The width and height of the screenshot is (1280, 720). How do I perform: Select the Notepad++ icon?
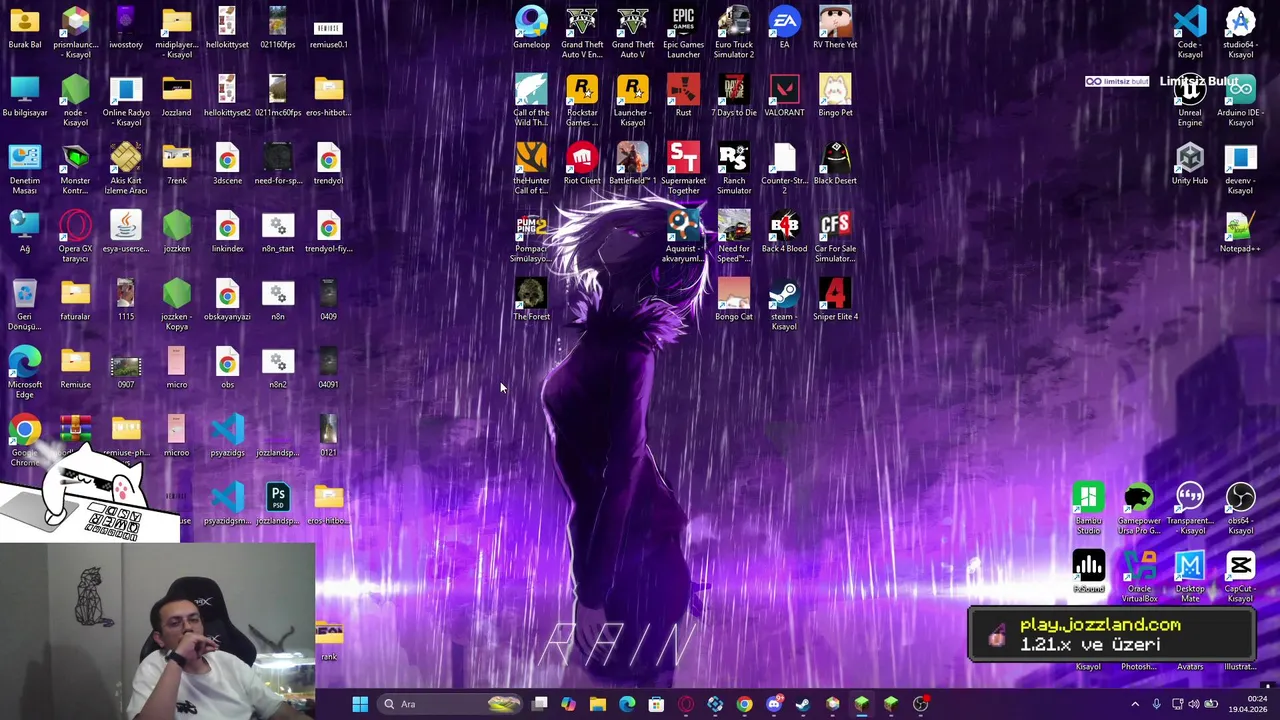pos(1240,232)
